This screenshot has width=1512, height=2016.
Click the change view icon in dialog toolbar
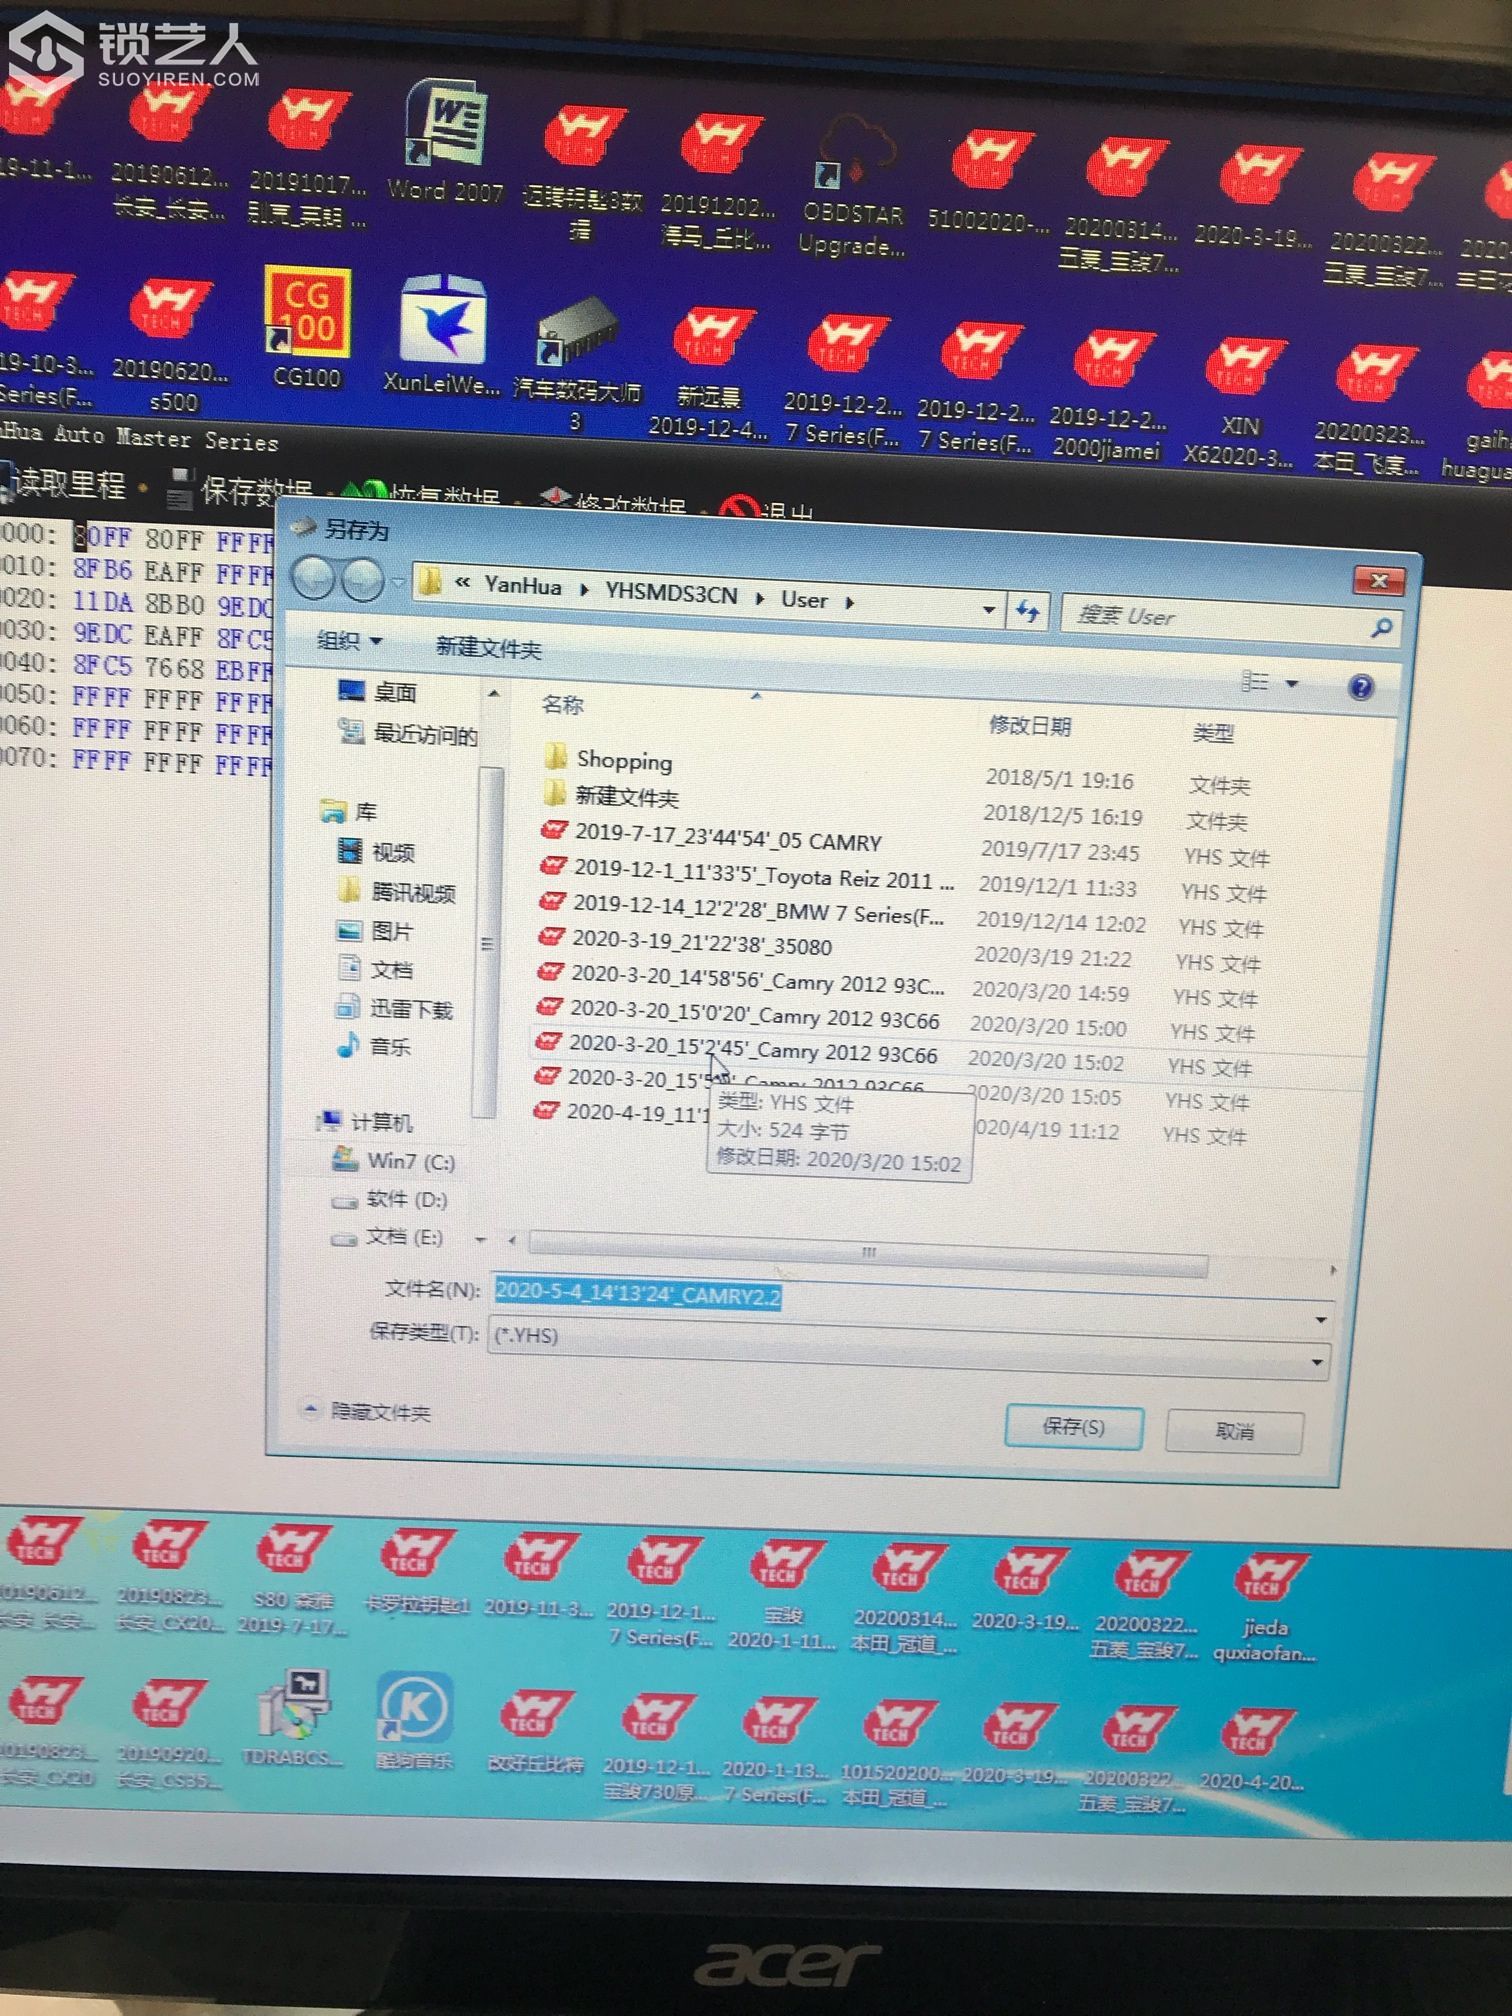[1254, 681]
